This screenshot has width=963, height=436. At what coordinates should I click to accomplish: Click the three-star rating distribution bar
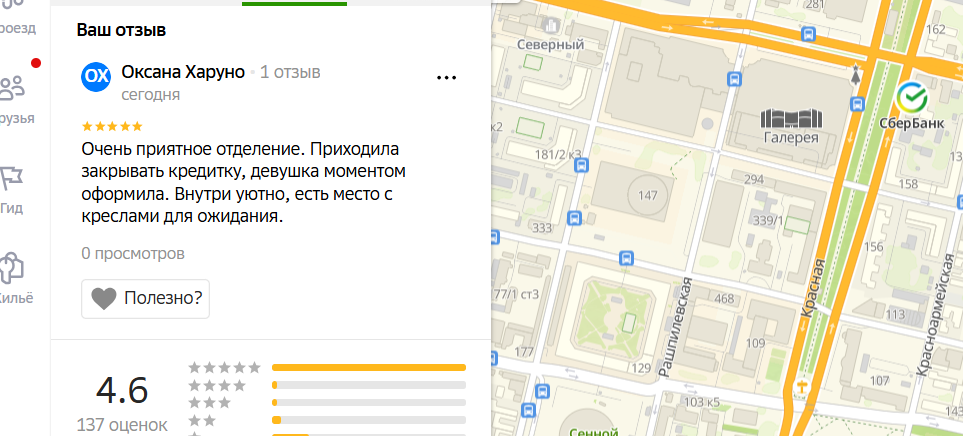[x=368, y=403]
